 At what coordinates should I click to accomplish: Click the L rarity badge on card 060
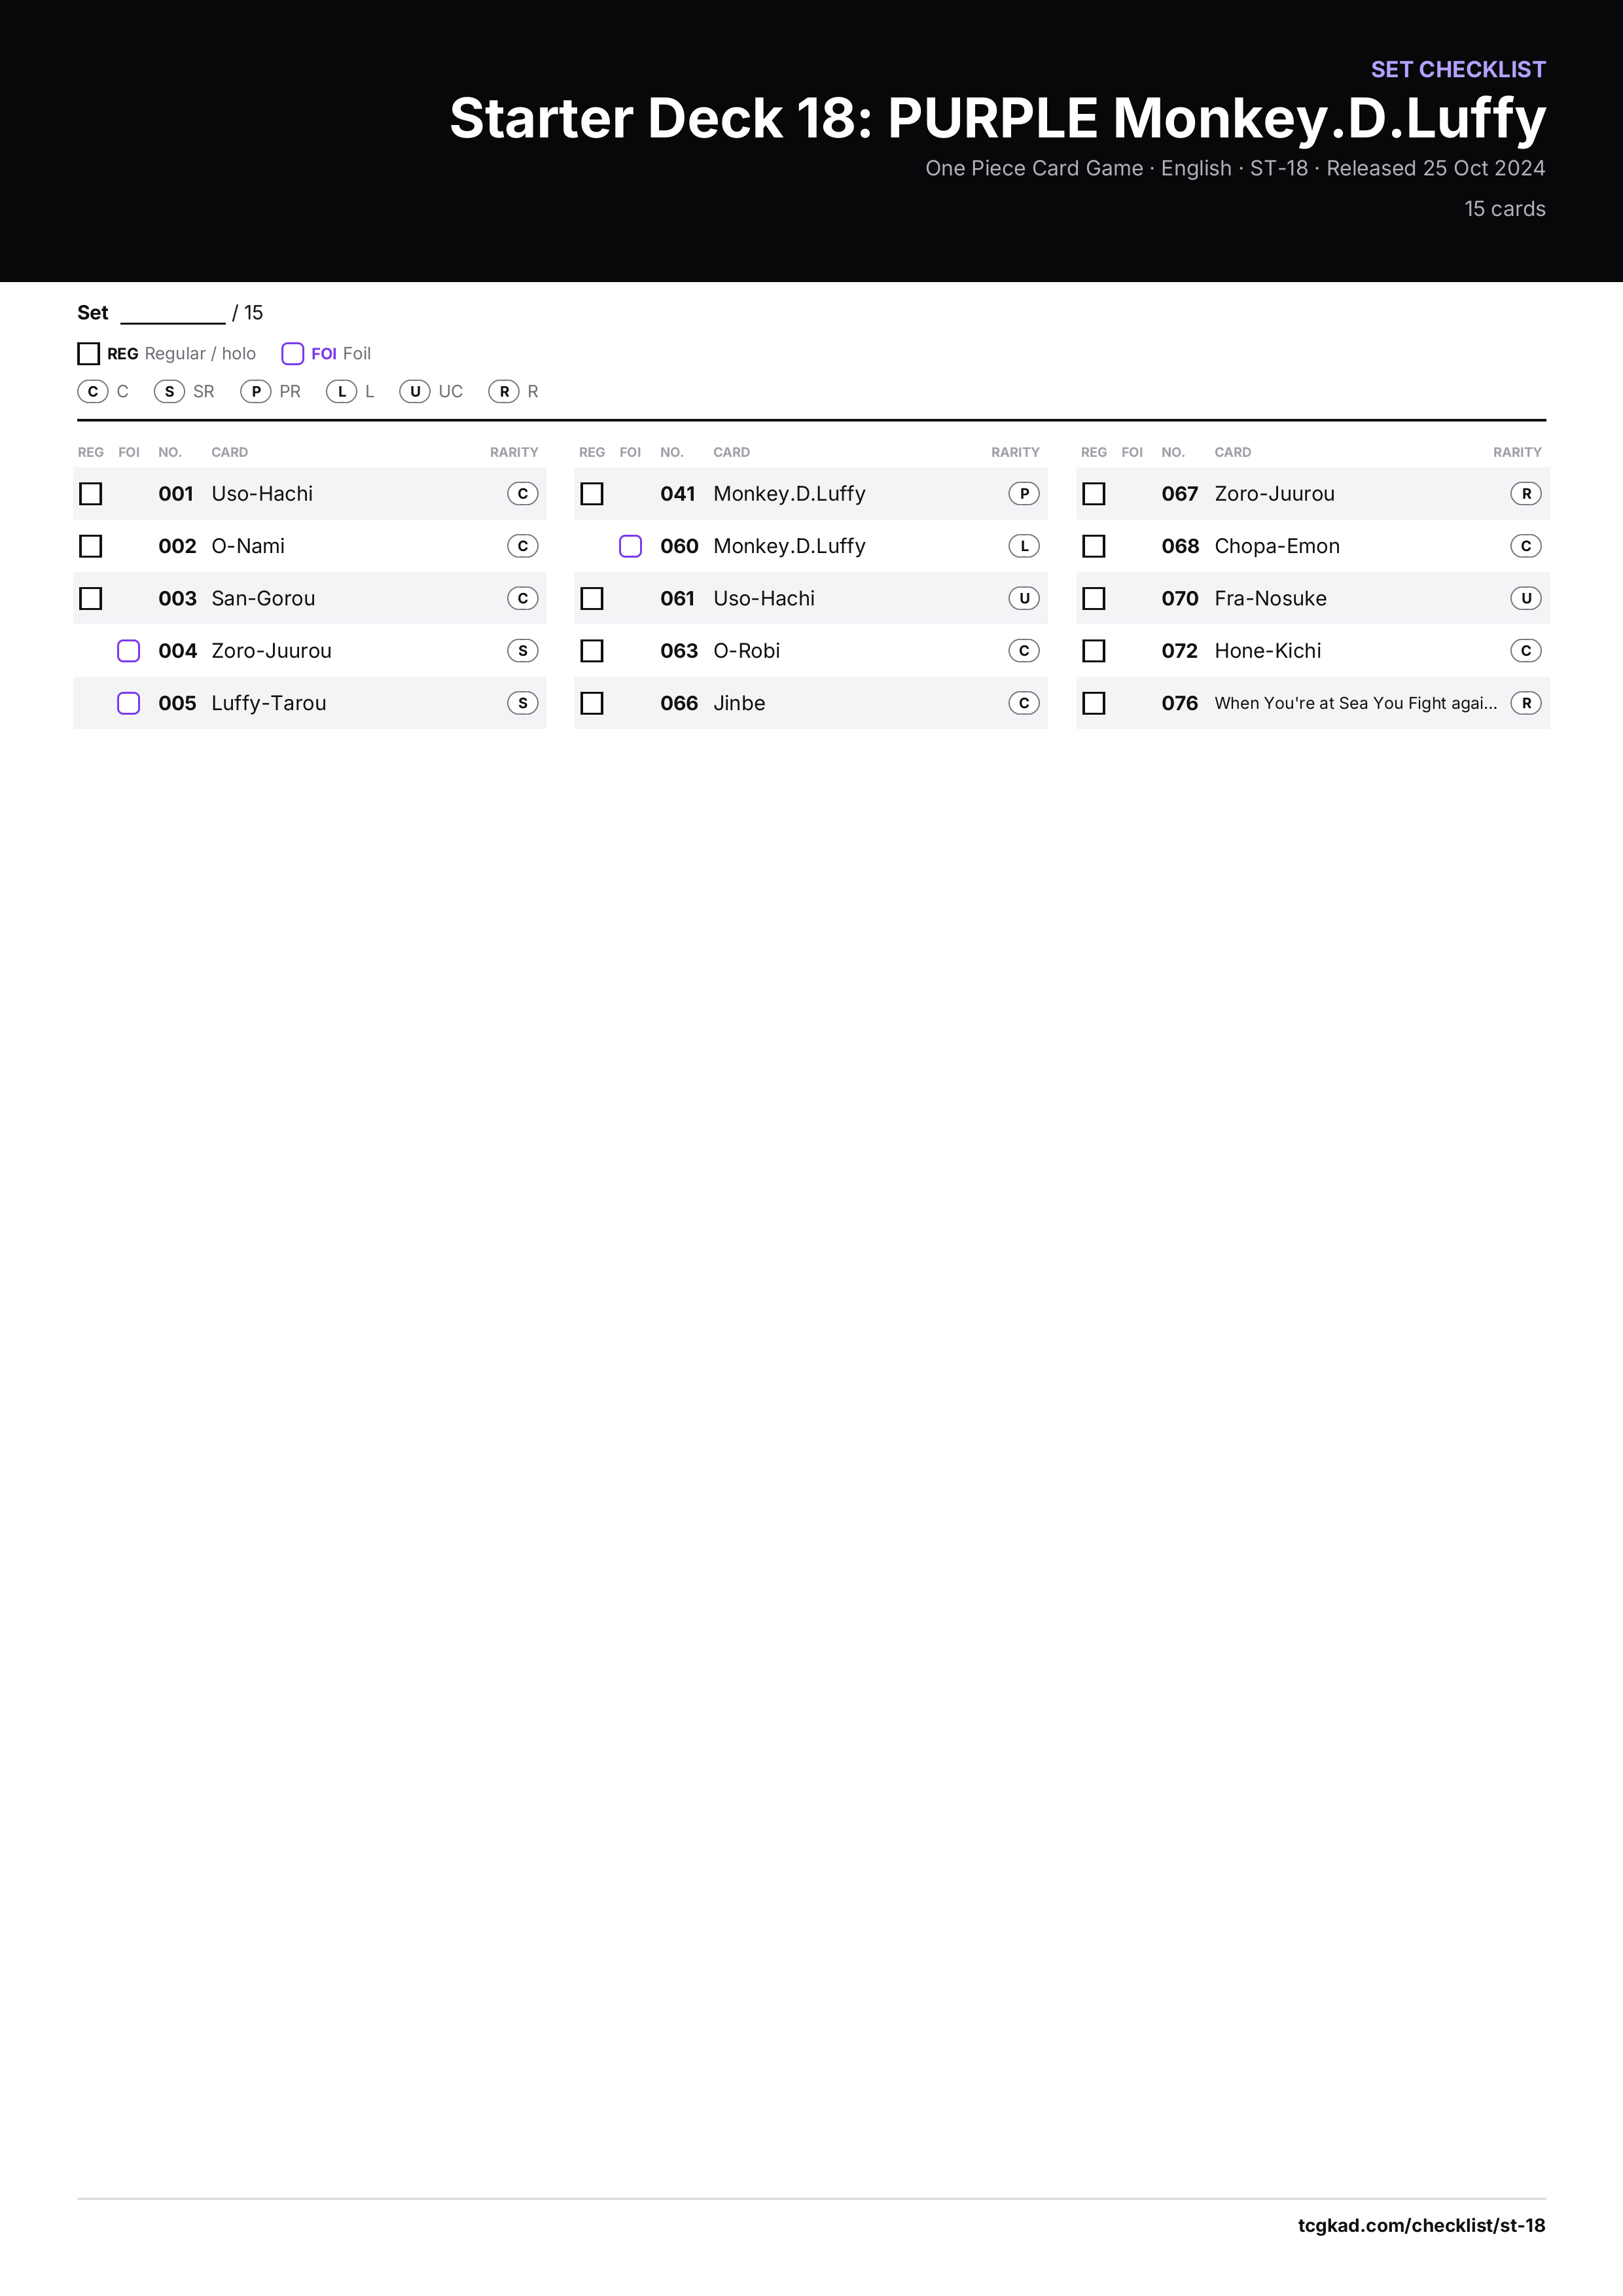[1024, 546]
